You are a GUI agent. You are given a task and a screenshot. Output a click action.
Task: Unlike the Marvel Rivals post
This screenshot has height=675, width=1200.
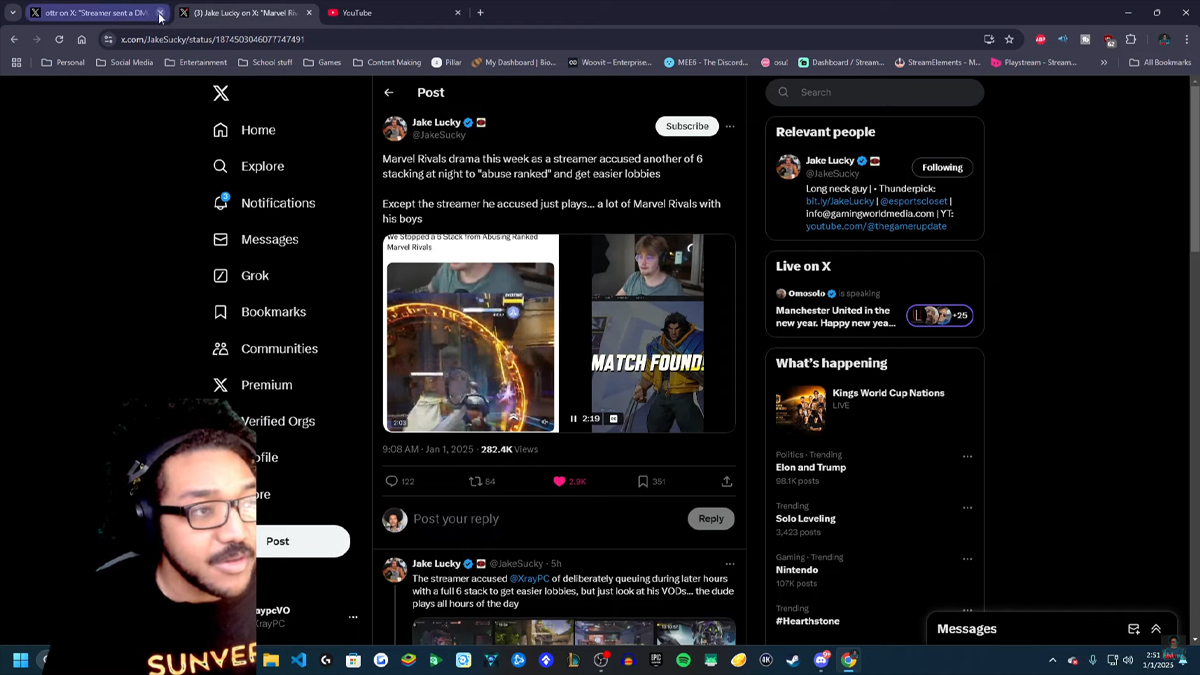click(559, 481)
